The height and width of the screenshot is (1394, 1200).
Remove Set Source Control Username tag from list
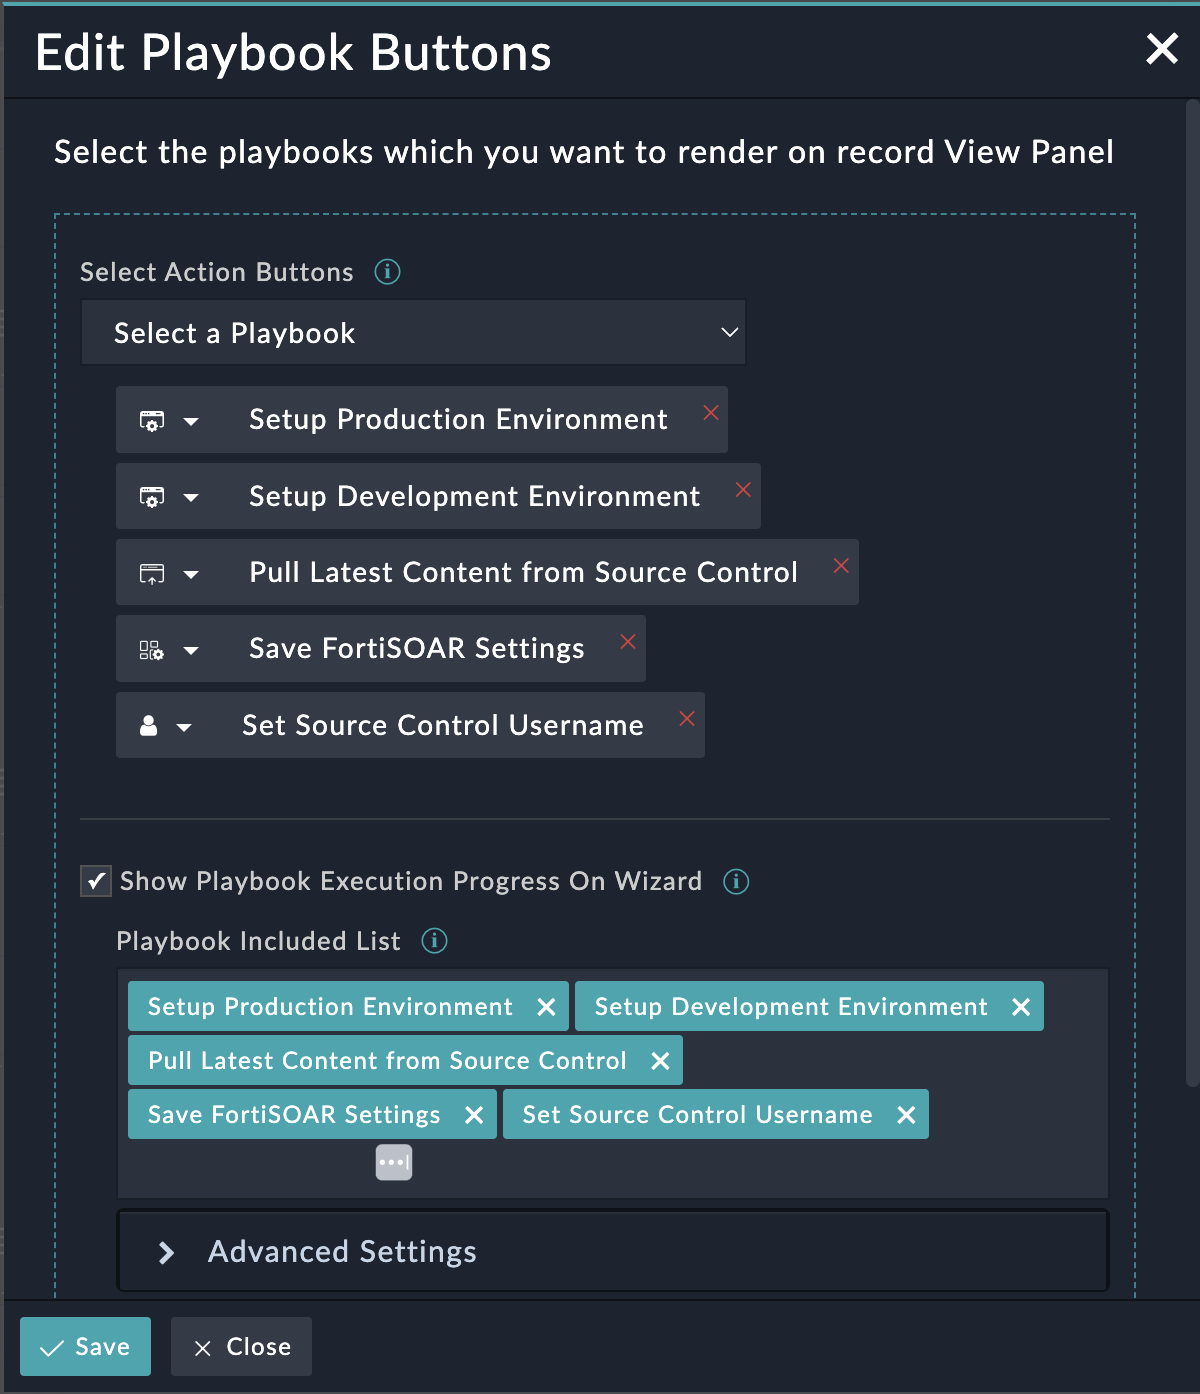[906, 1115]
